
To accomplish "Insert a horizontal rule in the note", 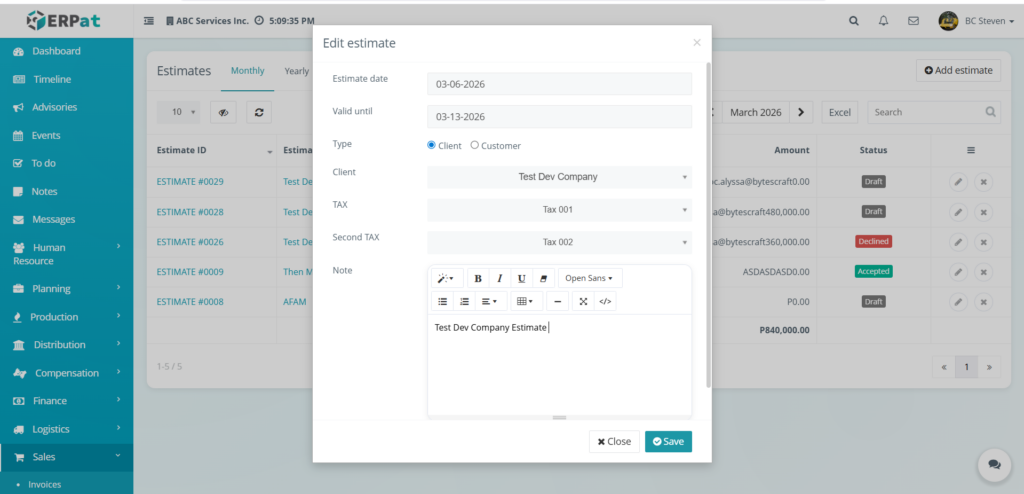I will pyautogui.click(x=558, y=301).
